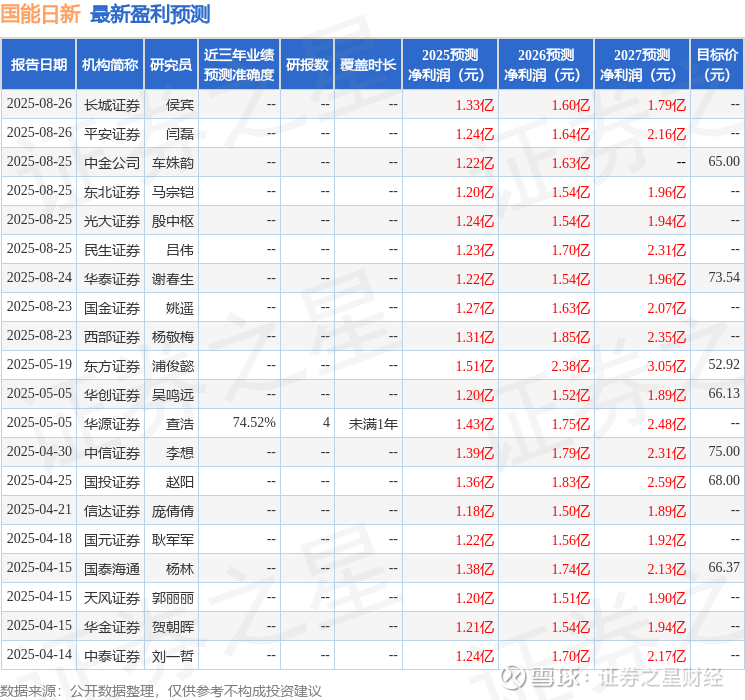Click target price 52.92
The height and width of the screenshot is (700, 745).
(x=724, y=364)
